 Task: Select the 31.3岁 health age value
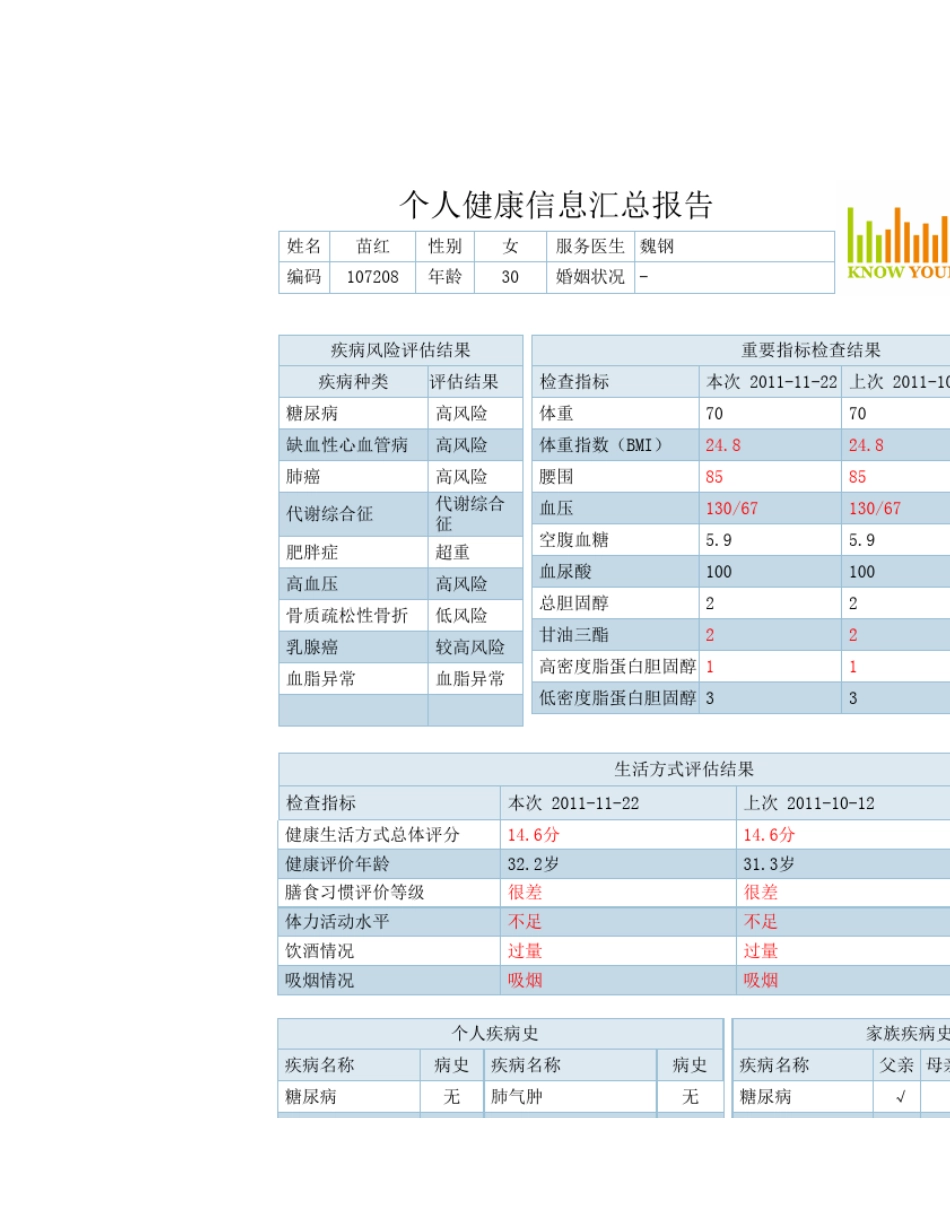(x=769, y=864)
